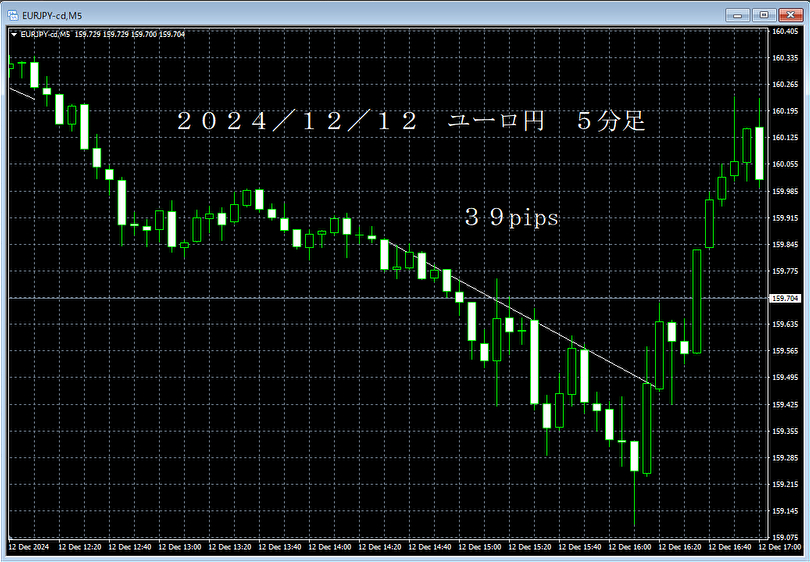Screen dimensions: 810x562
Task: Click the 159.985 price scale value
Action: (x=785, y=191)
